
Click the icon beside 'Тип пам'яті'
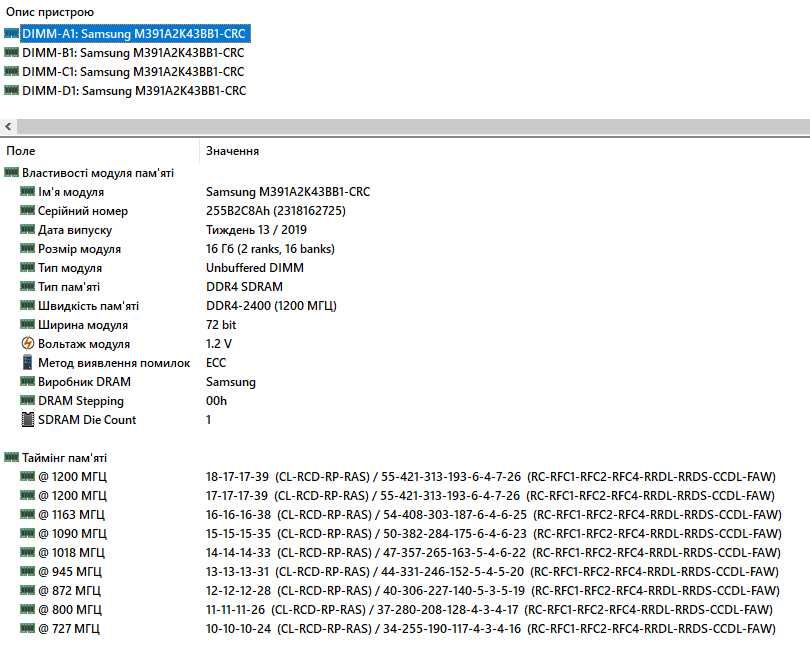27,286
